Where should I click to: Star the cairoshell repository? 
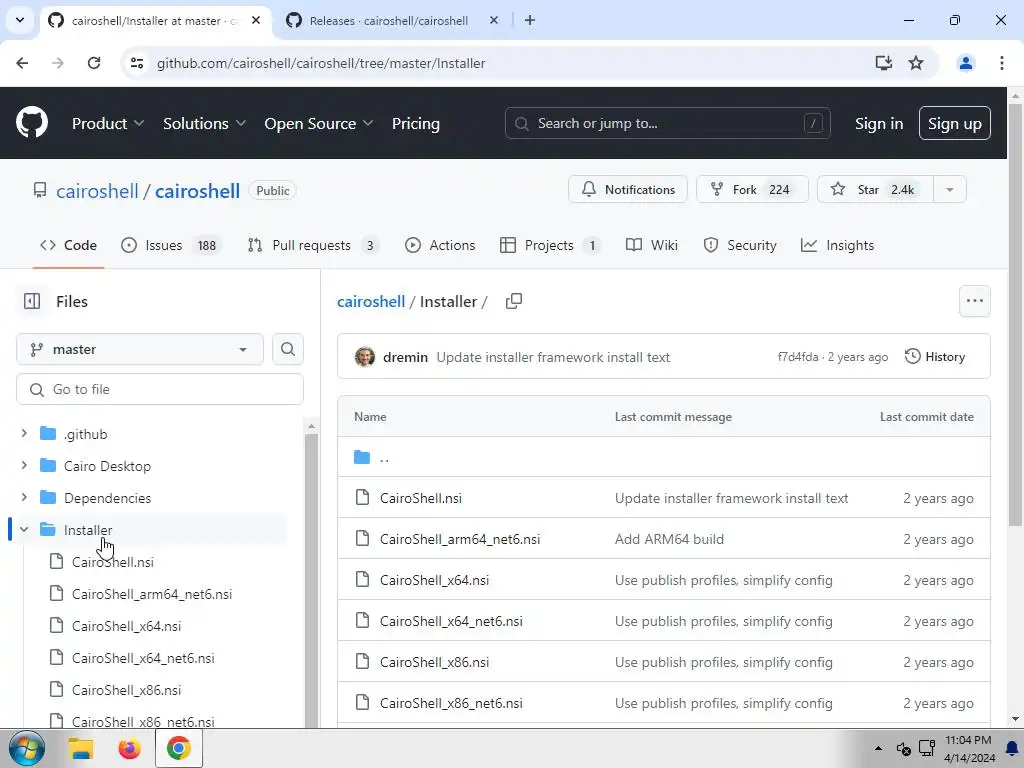(x=876, y=189)
